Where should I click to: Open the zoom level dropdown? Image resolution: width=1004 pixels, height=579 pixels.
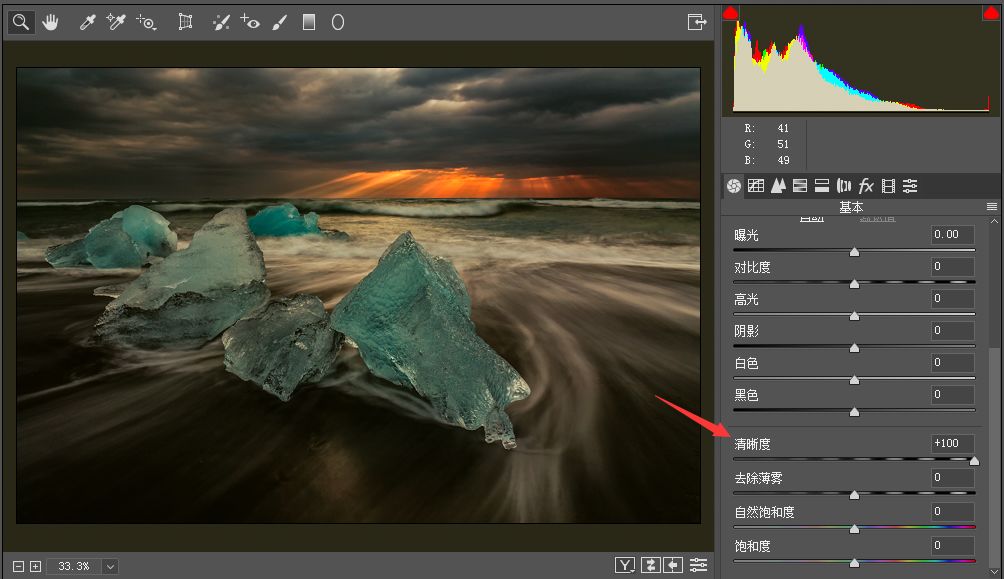pyautogui.click(x=110, y=566)
